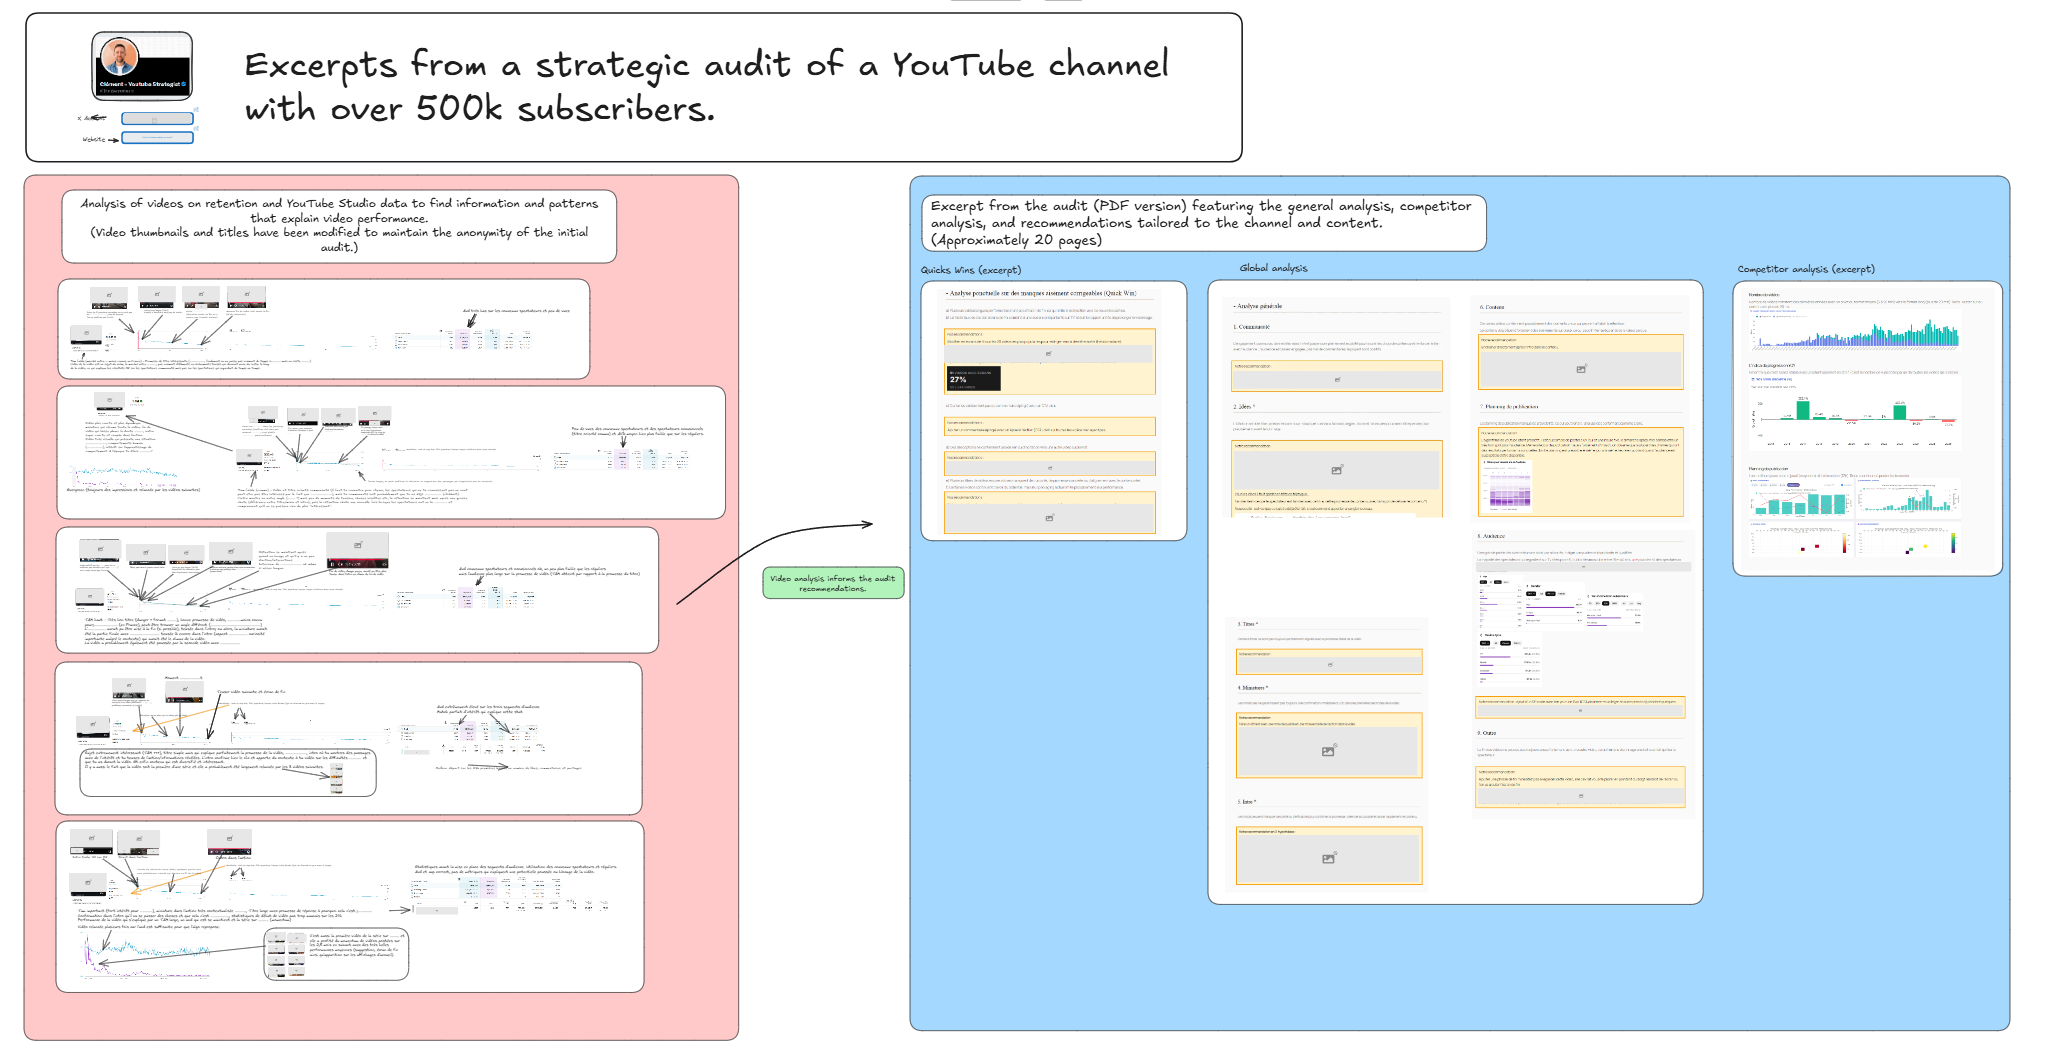The width and height of the screenshot is (2063, 1061).
Task: Click the '2. Idées' section heading
Action: pyautogui.click(x=1244, y=407)
